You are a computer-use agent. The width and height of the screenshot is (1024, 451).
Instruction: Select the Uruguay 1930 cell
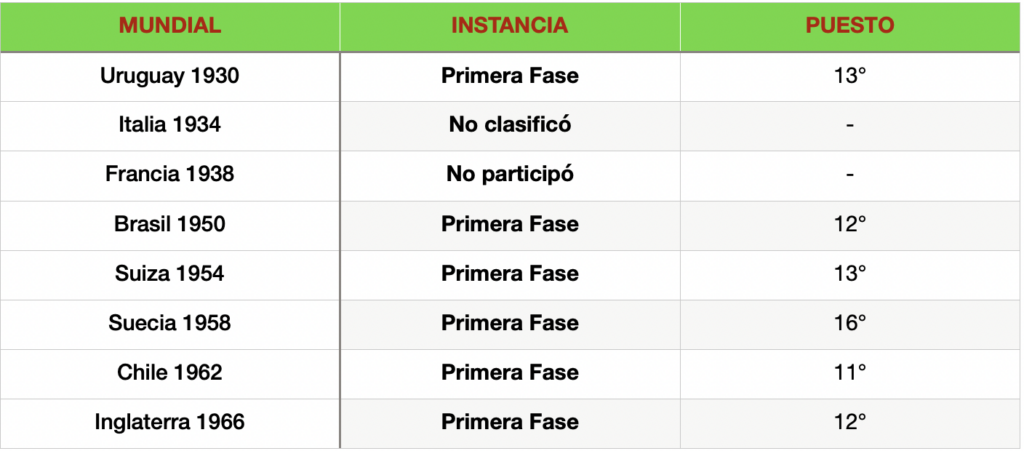(x=170, y=76)
